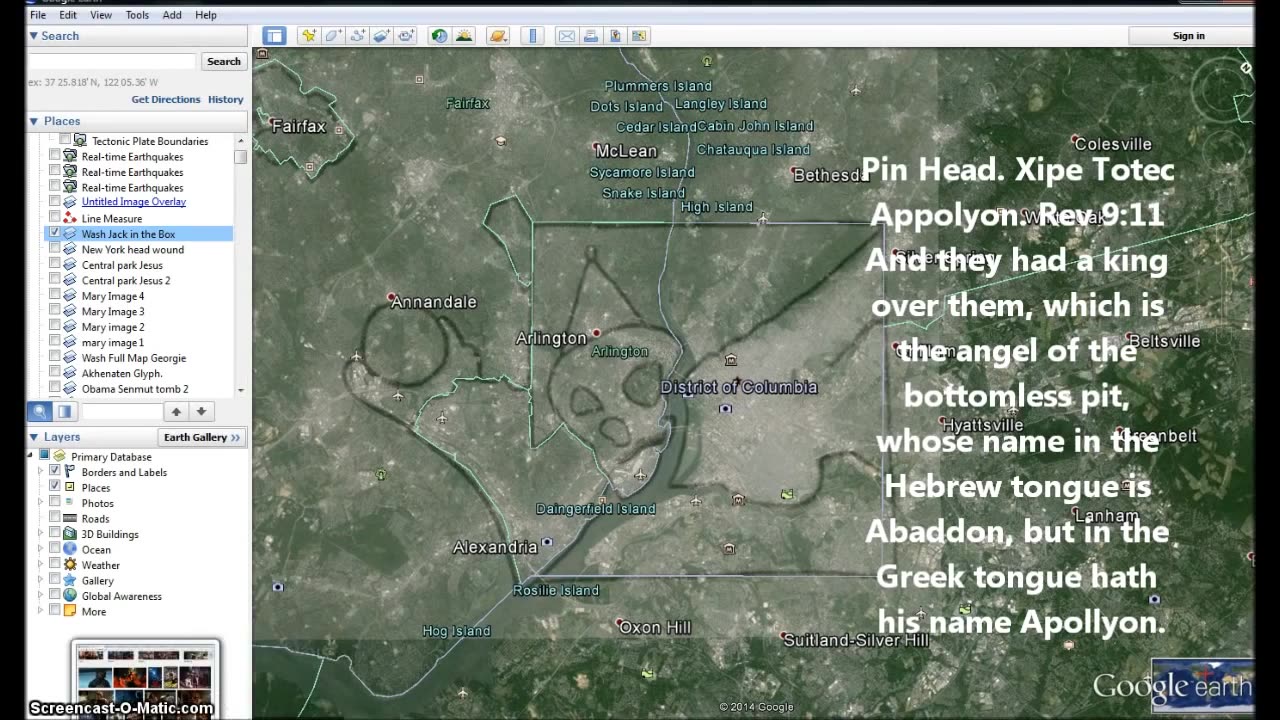Expand the Borders and Labels node

pos(41,472)
